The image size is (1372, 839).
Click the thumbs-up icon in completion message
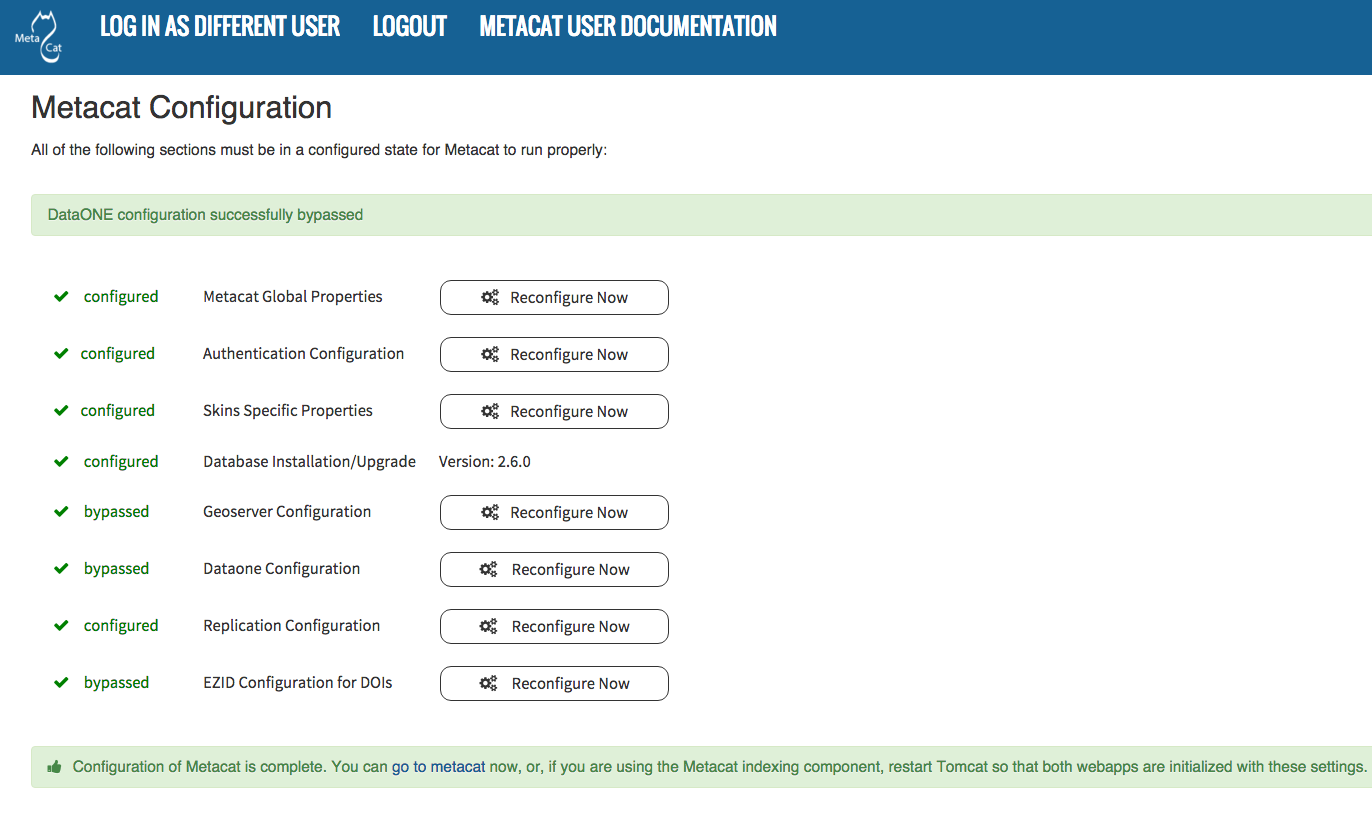click(55, 768)
